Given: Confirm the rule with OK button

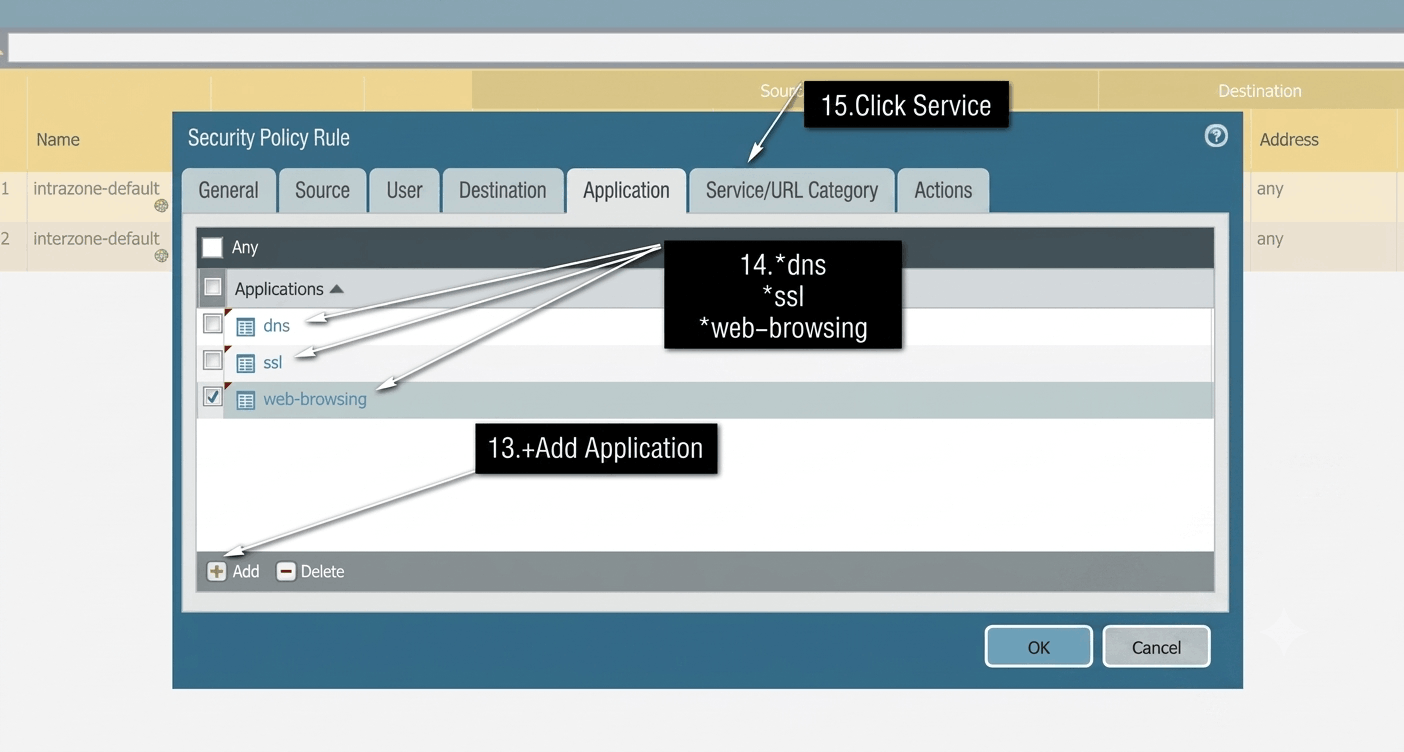Looking at the screenshot, I should [1039, 647].
